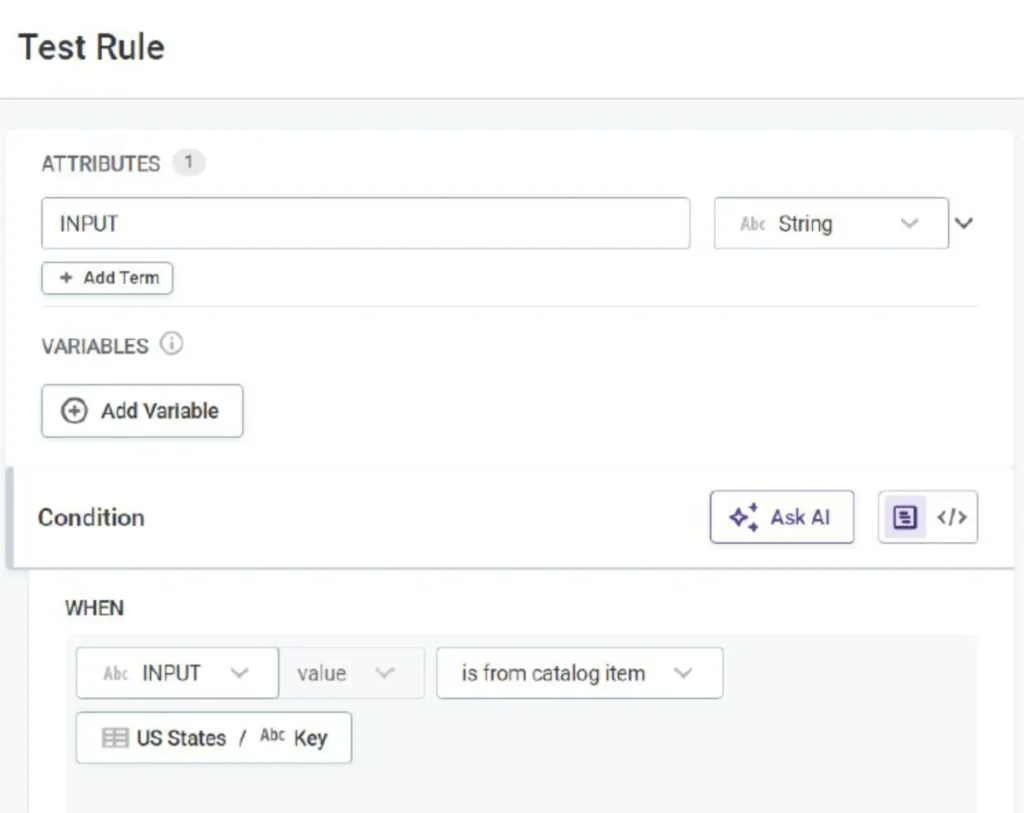
Task: Click the Abc icon before Key
Action: tap(272, 737)
